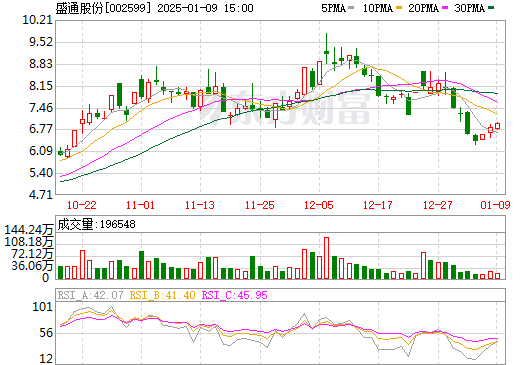Click the 12-27 date axis label
Image resolution: width=520 pixels, height=365 pixels.
tap(438, 205)
